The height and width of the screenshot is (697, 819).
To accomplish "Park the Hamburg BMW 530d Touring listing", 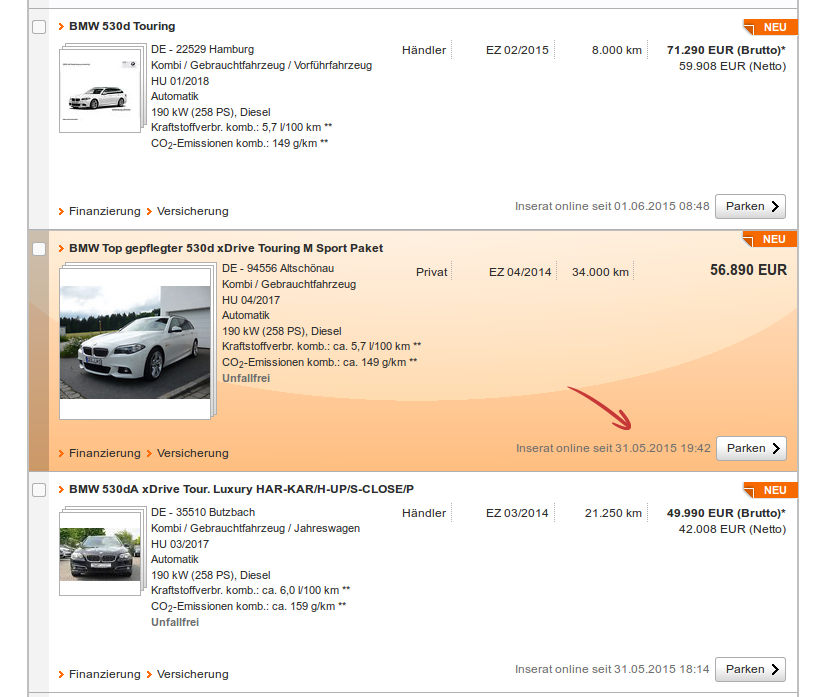I will [750, 206].
